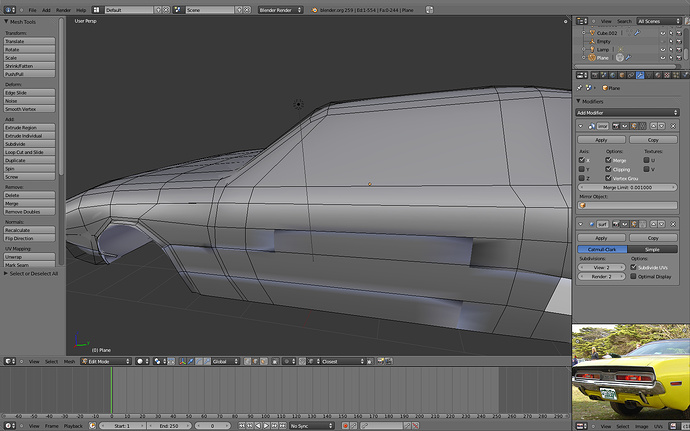Click the record keyframe red button
The width and height of the screenshot is (690, 431).
(345, 426)
